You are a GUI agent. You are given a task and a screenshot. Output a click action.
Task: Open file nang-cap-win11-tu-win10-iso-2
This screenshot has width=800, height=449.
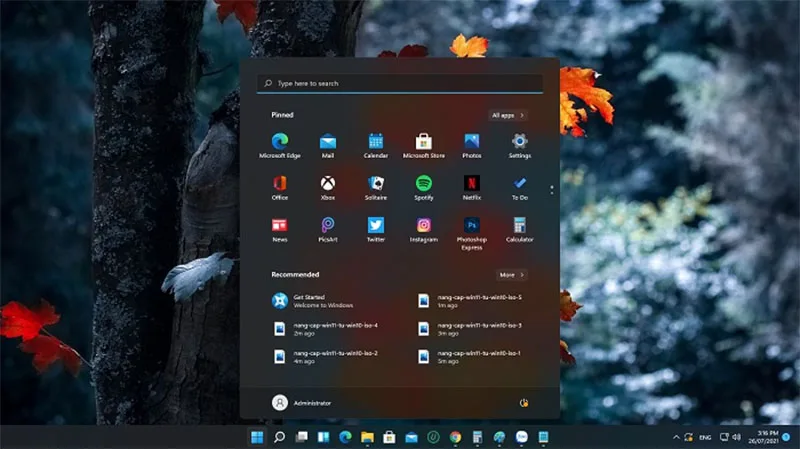328,357
